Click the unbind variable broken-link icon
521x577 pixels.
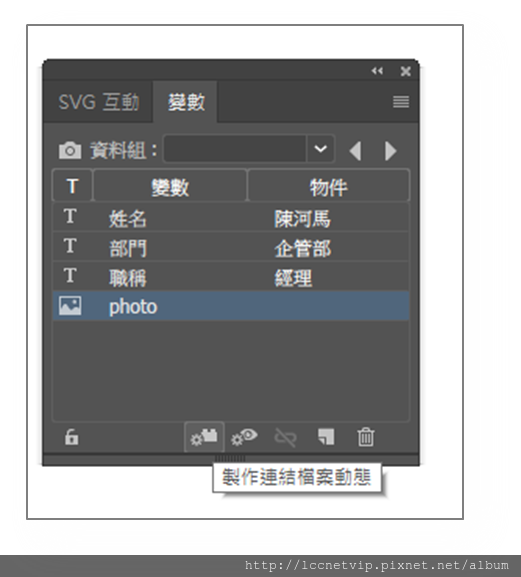[285, 437]
